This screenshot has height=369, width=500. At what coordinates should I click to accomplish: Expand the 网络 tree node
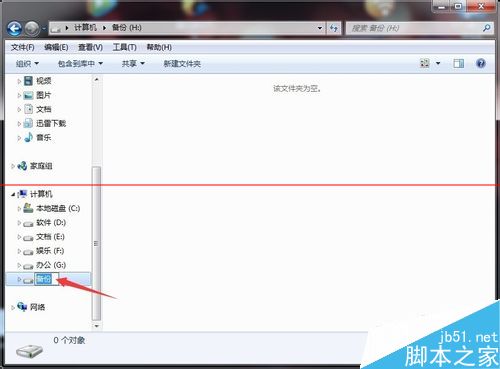pos(13,307)
